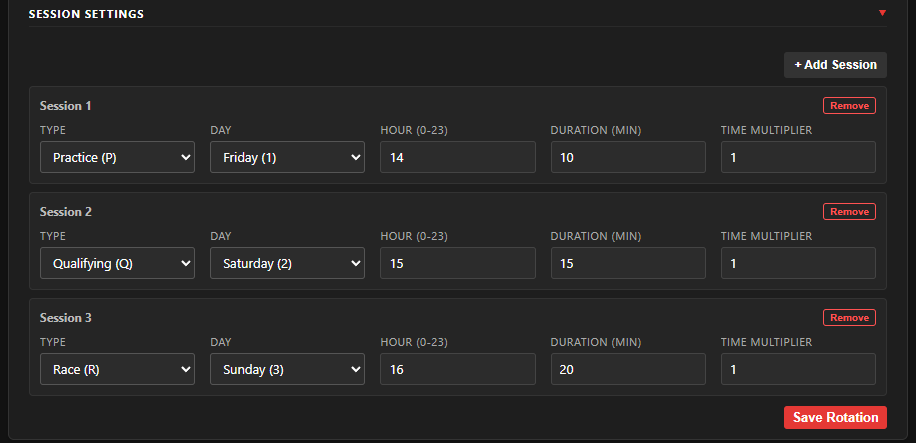Click the + Add Session button
Viewport: 916px width, 443px height.
click(835, 65)
